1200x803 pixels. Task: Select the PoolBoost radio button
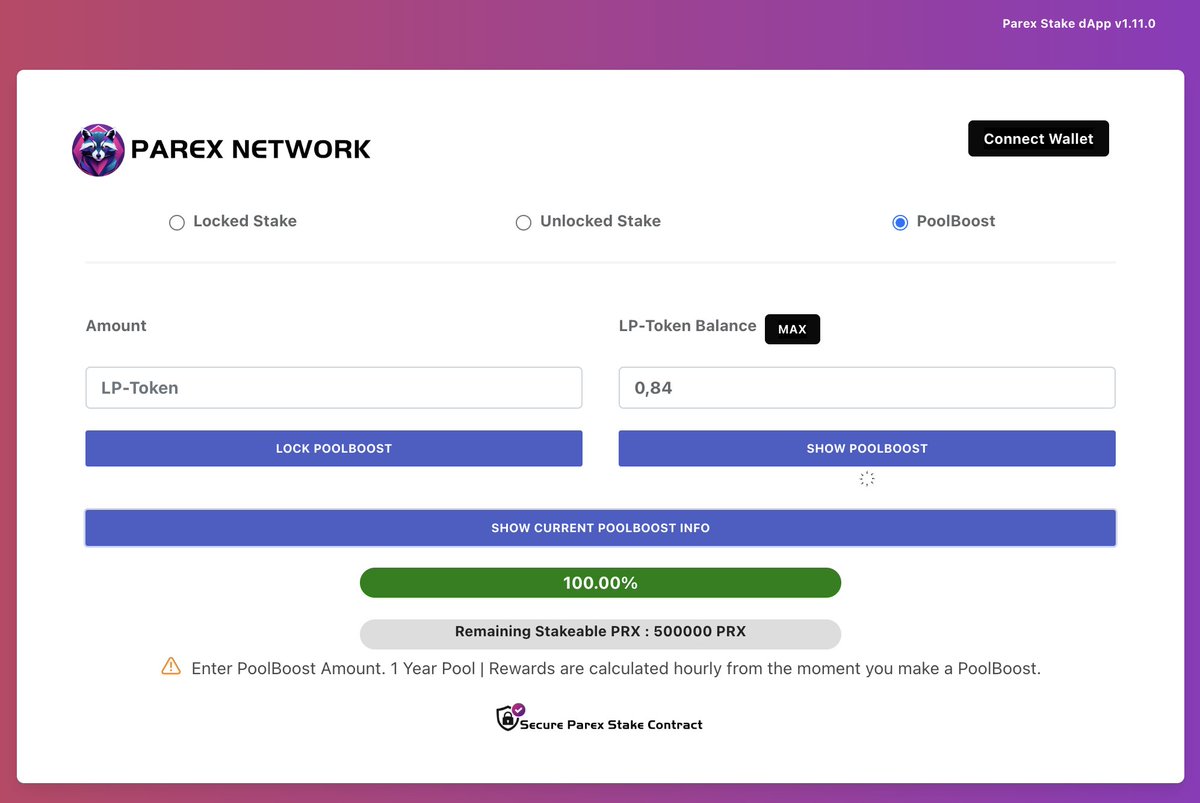point(899,222)
